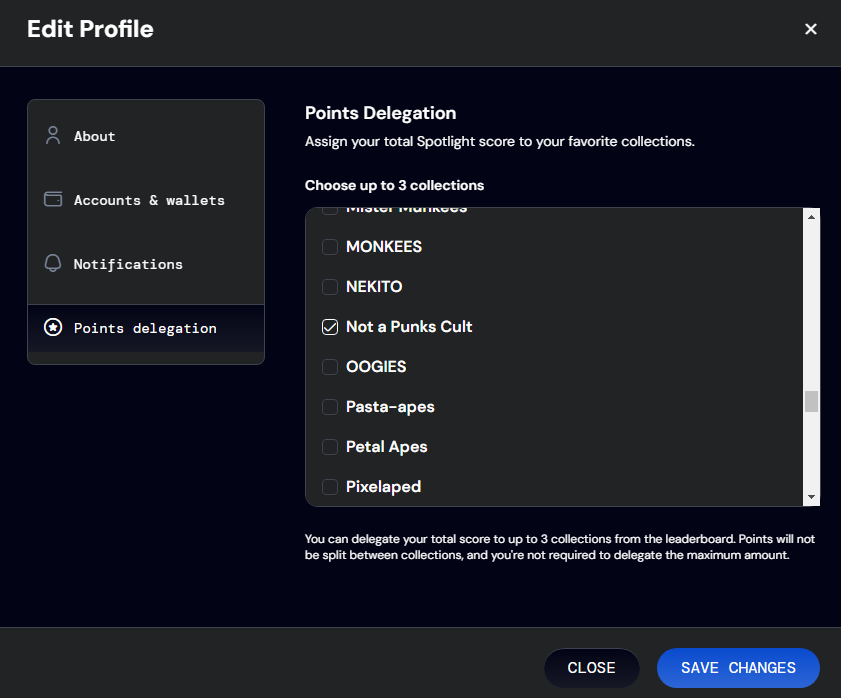This screenshot has width=841, height=698.
Task: Switch to Notifications section
Action: click(x=146, y=263)
